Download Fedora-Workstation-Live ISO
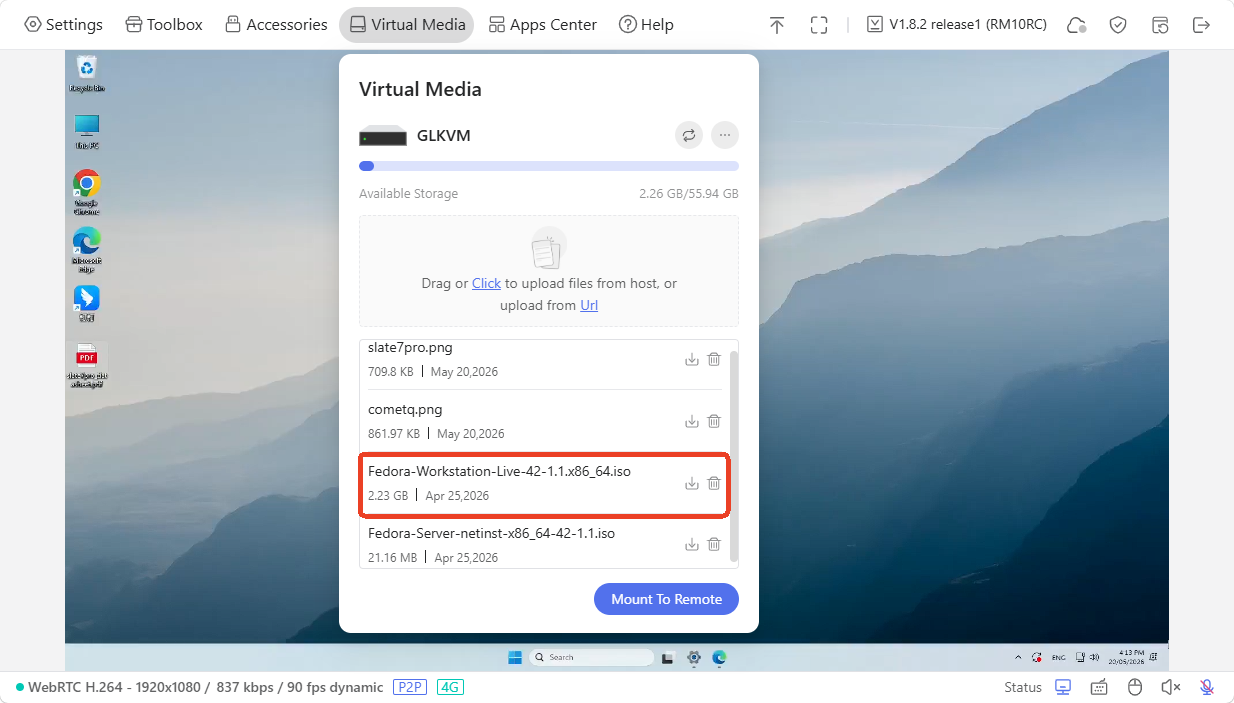This screenshot has height=703, width=1234. click(x=691, y=484)
